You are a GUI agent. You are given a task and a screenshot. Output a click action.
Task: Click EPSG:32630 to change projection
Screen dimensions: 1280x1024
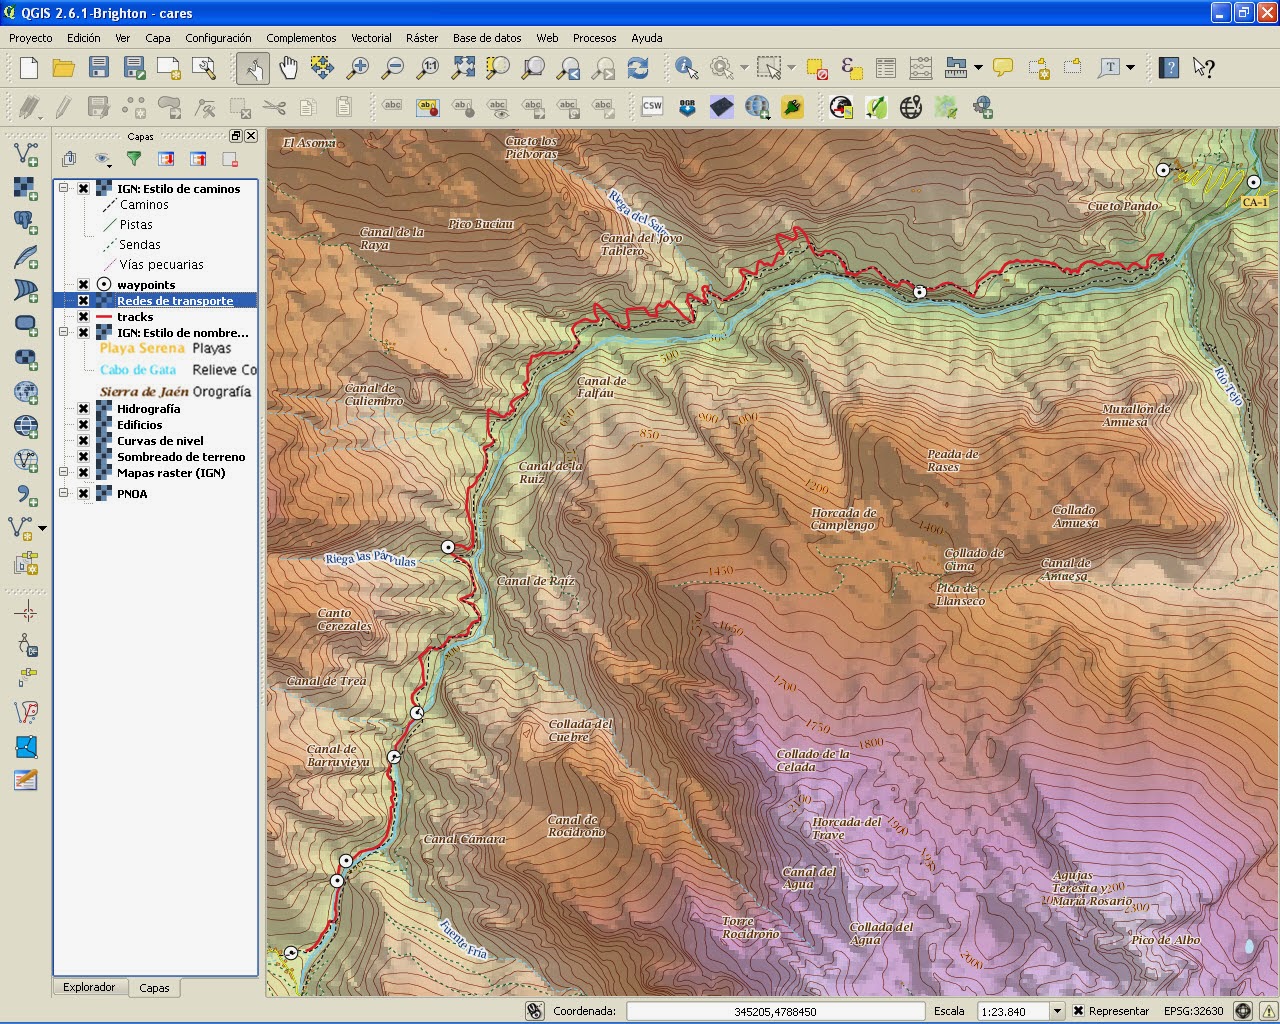pyautogui.click(x=1196, y=1011)
